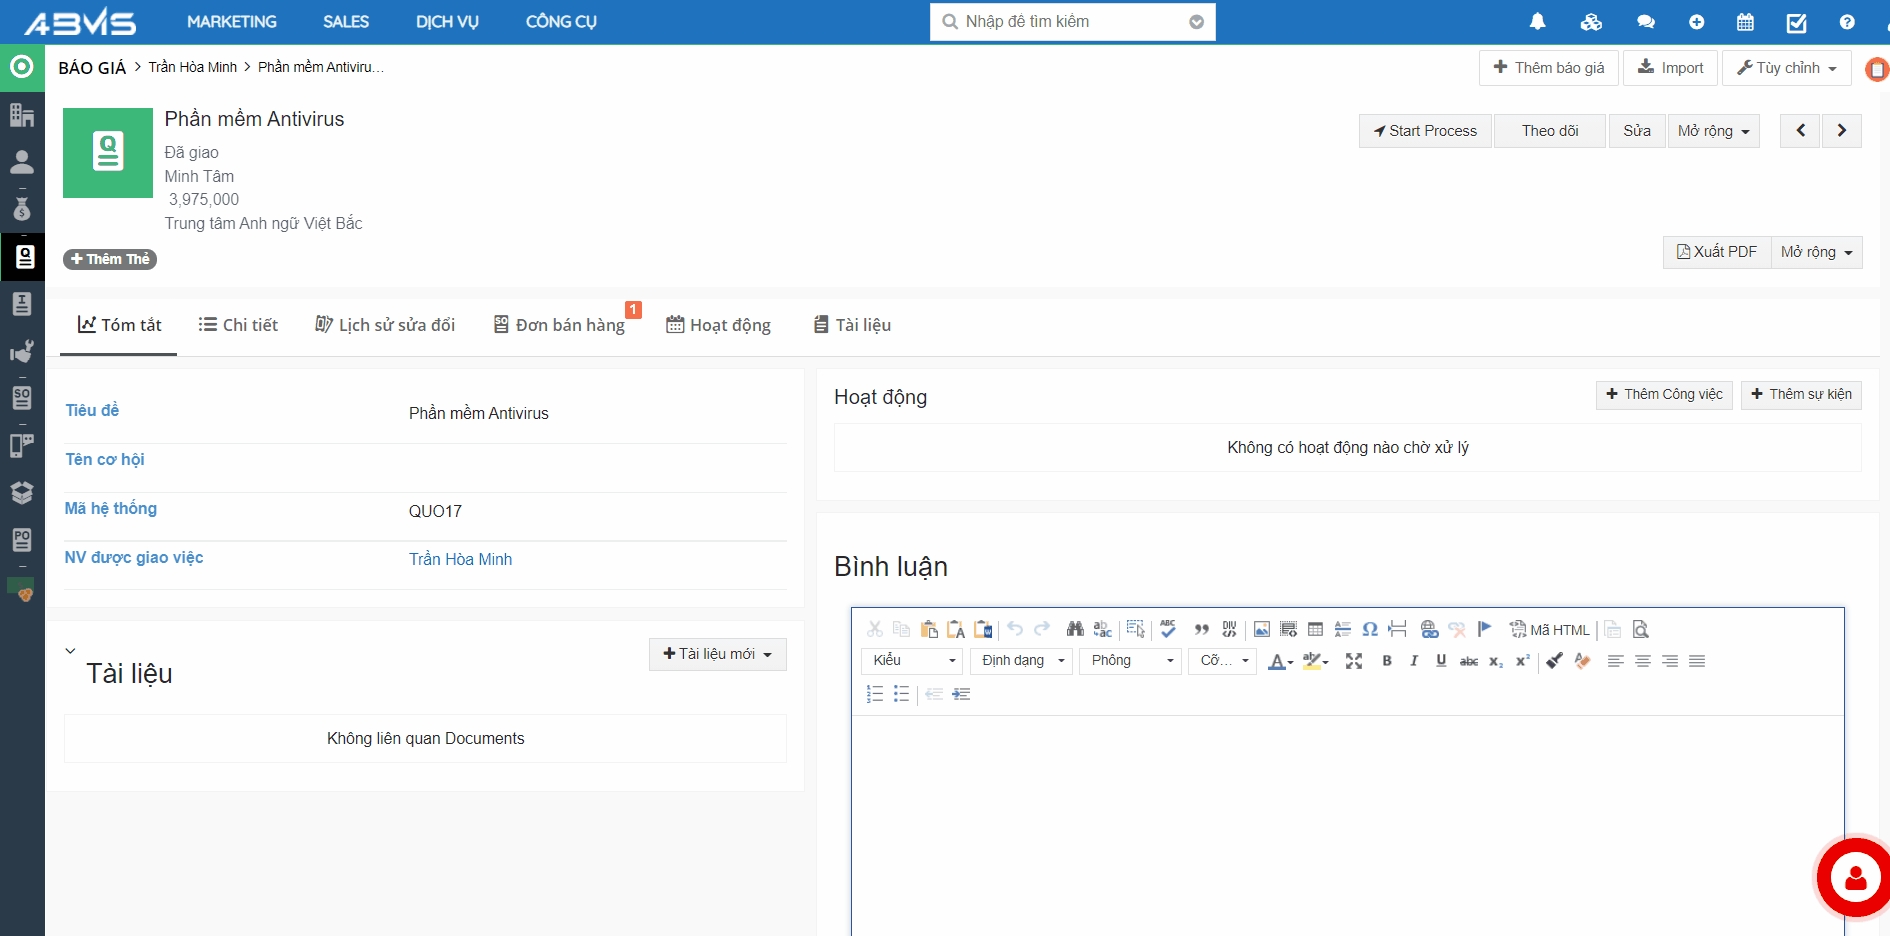Click the help question mark icon
This screenshot has width=1890, height=936.
click(x=1846, y=22)
